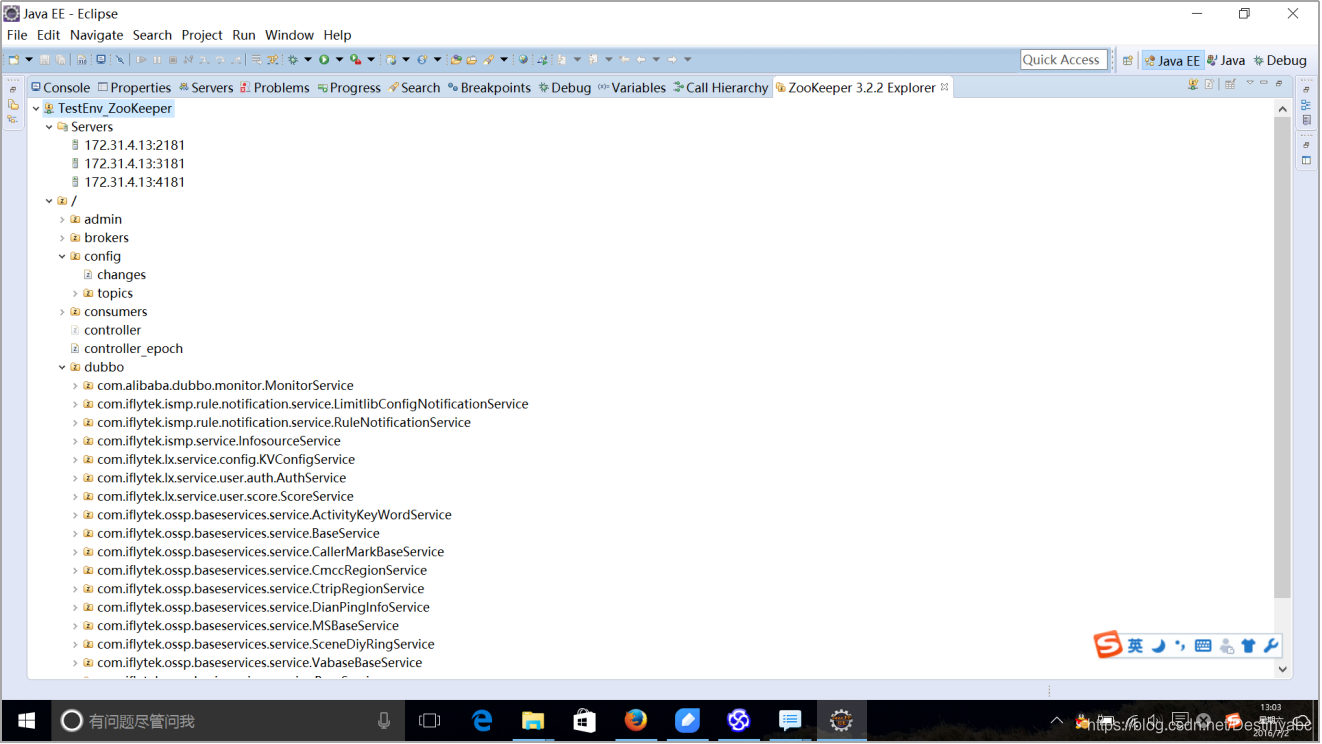
Task: Open the Debug configurations dropdown arrow
Action: tap(307, 60)
